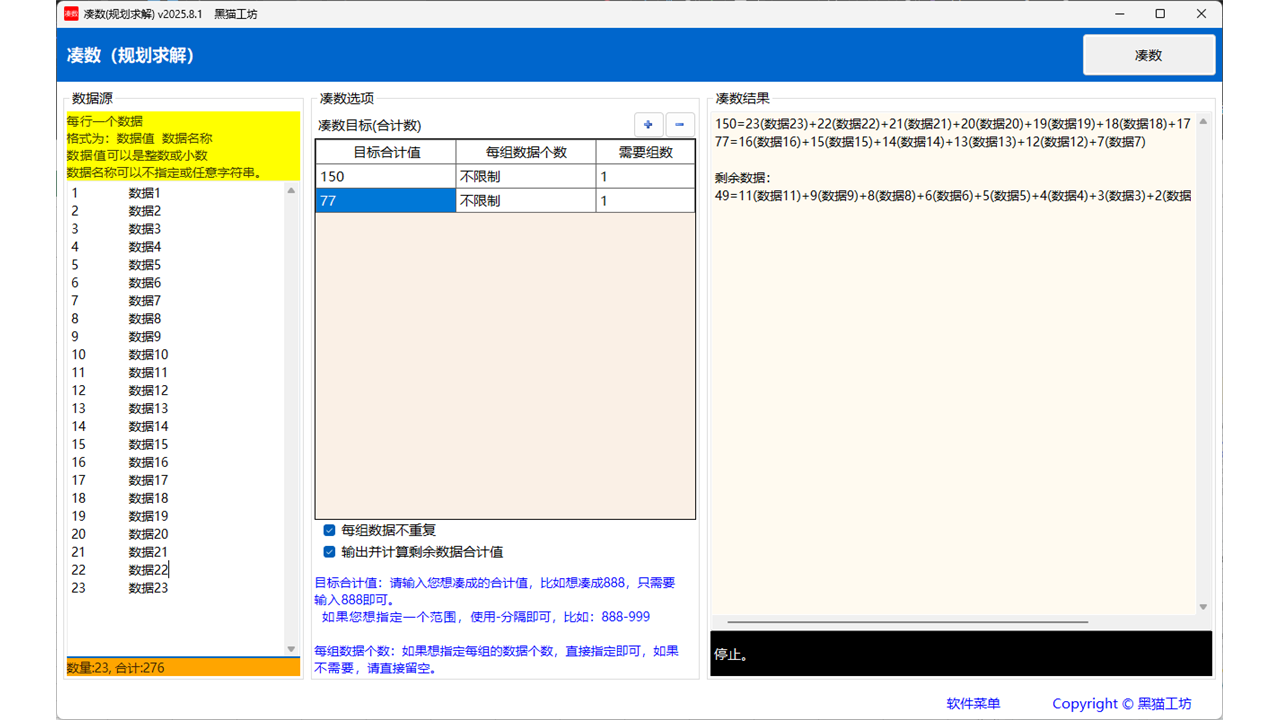Click the 需要组数 cell showing 1
This screenshot has height=720, width=1280.
point(645,175)
